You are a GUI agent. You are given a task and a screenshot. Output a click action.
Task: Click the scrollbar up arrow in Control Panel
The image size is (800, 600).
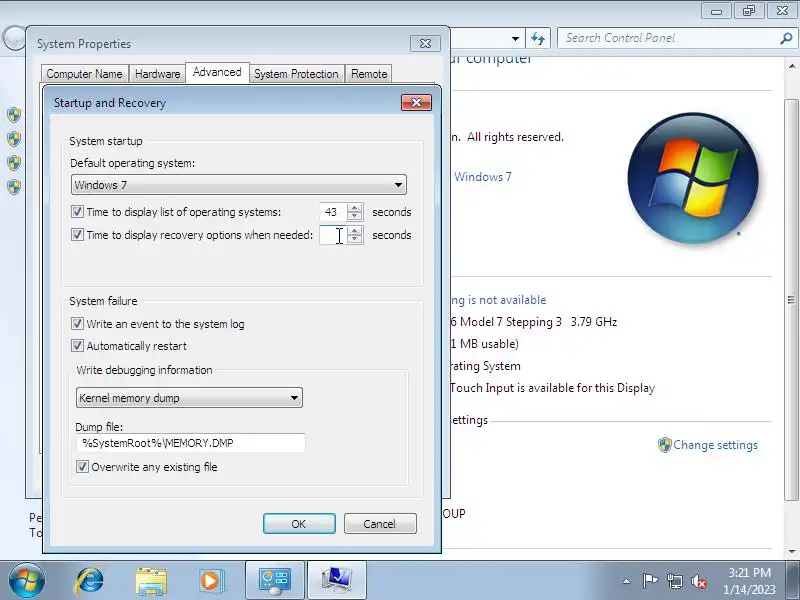791,66
